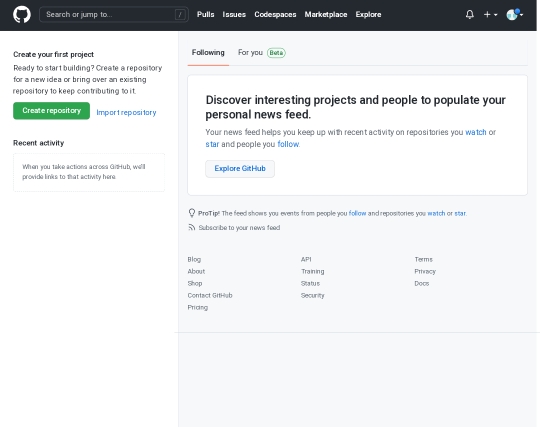Click the Beta badge label

click(276, 53)
